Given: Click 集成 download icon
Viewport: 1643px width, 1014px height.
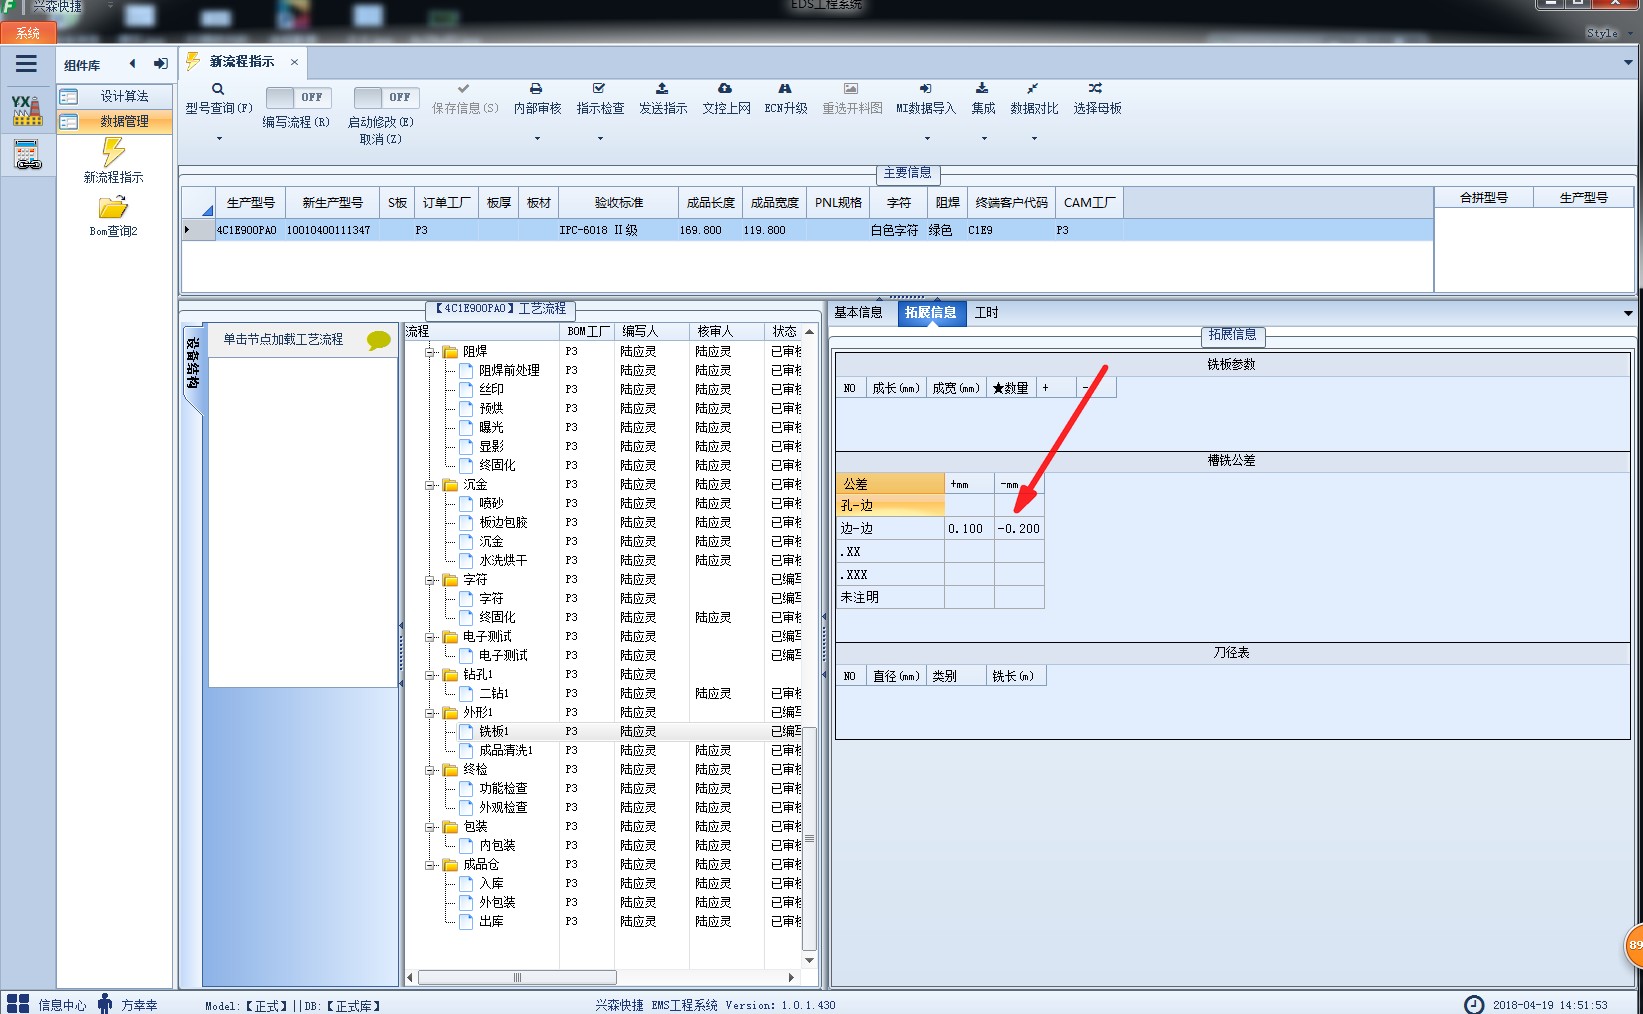Looking at the screenshot, I should pyautogui.click(x=982, y=89).
